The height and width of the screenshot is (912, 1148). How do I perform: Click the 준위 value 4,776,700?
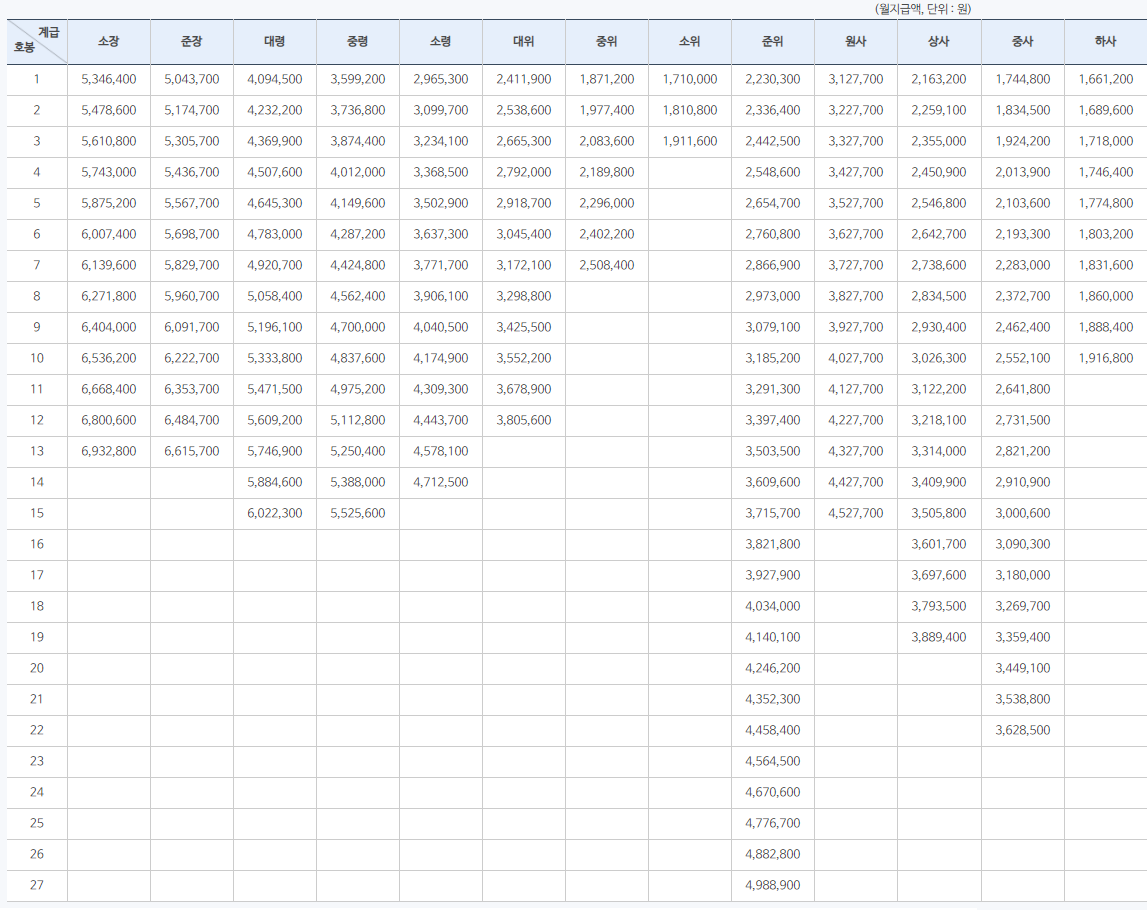[x=772, y=823]
